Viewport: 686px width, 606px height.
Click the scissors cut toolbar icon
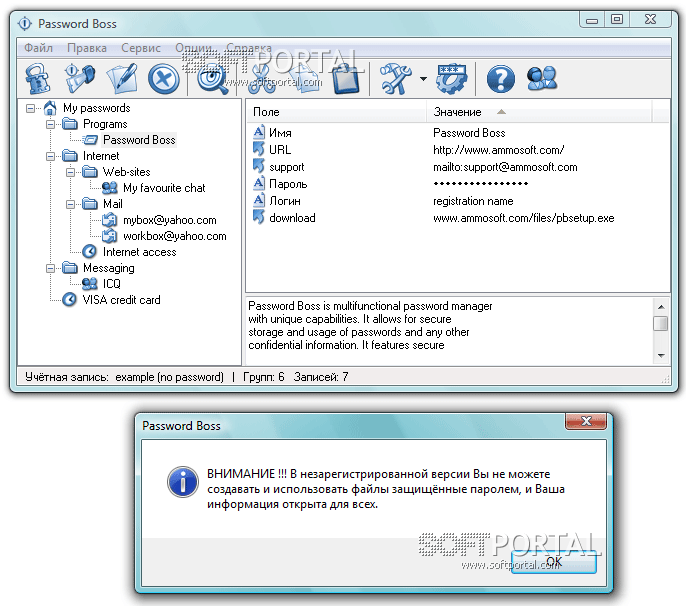[x=261, y=79]
